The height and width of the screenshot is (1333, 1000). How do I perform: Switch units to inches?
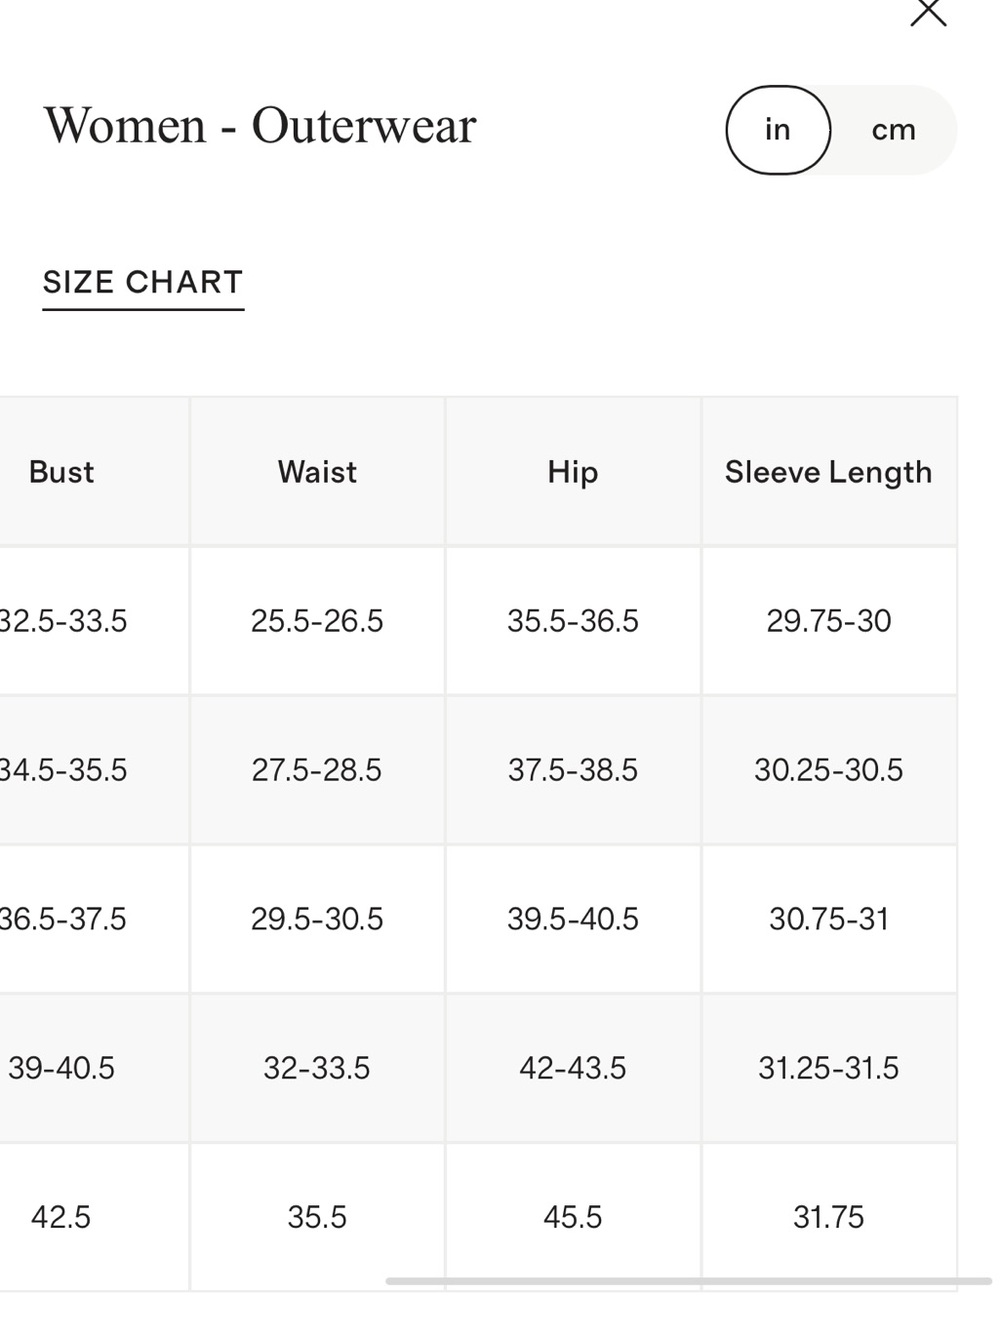click(x=778, y=130)
